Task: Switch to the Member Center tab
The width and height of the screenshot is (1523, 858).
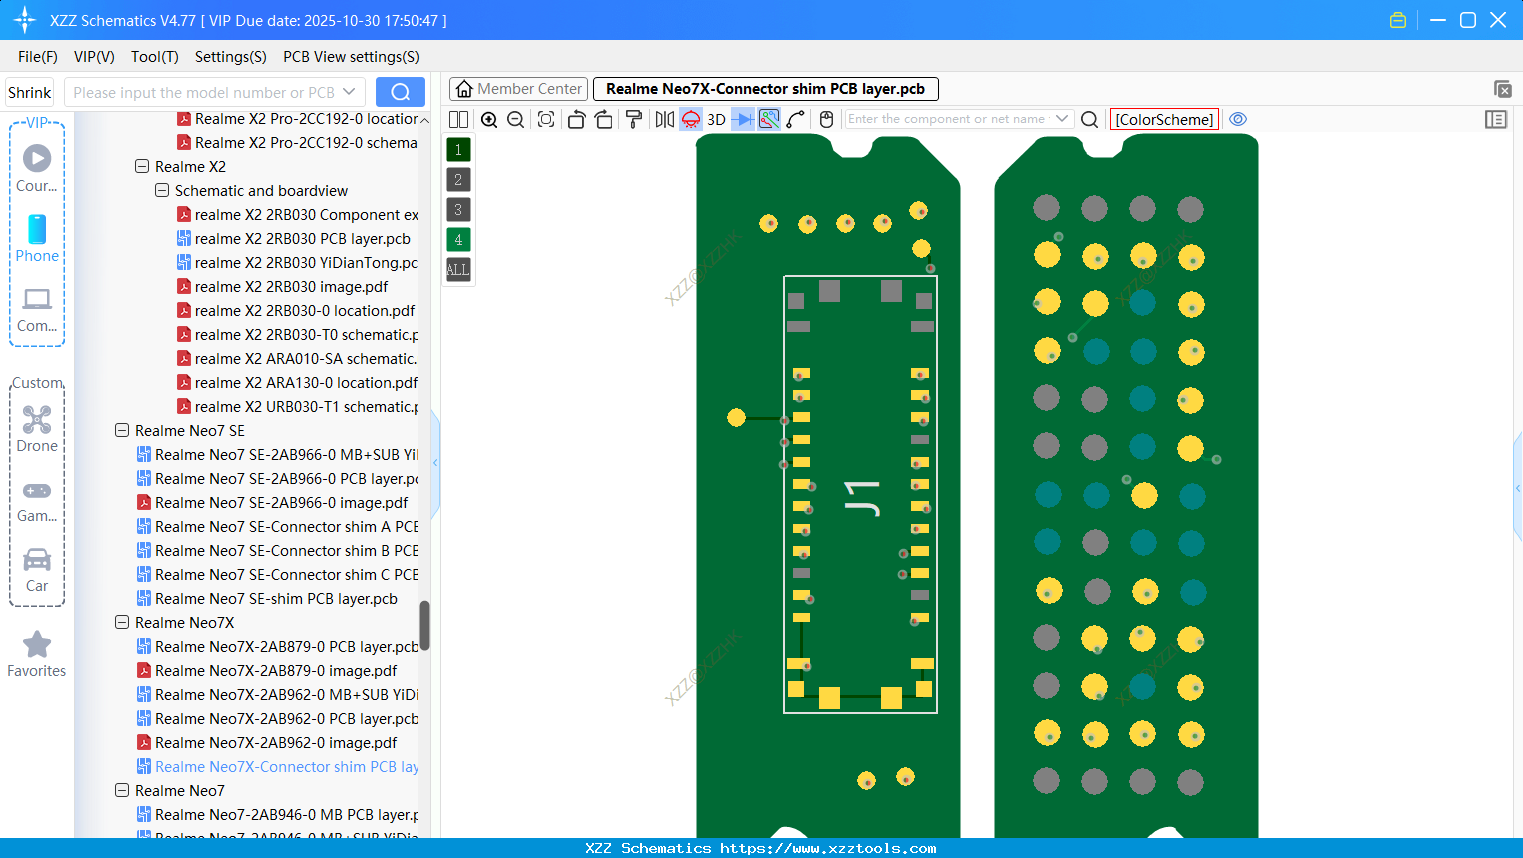Action: pos(518,89)
